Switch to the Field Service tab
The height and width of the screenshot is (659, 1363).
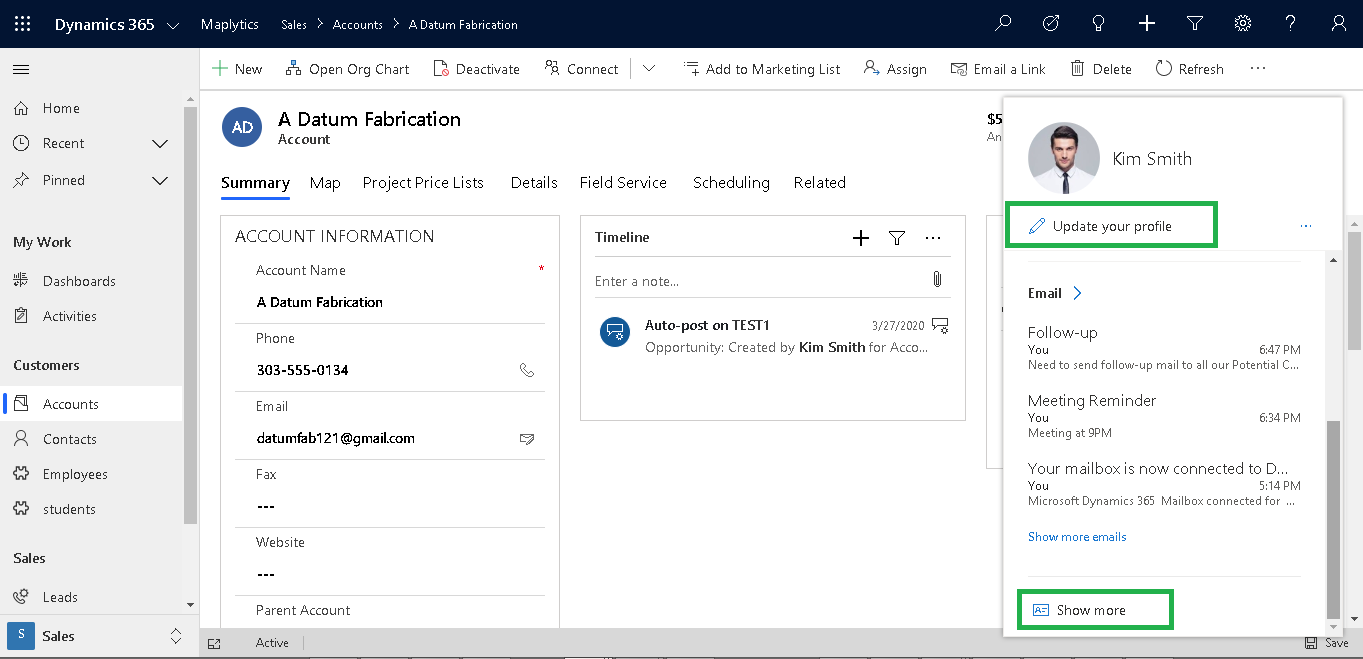(x=623, y=182)
